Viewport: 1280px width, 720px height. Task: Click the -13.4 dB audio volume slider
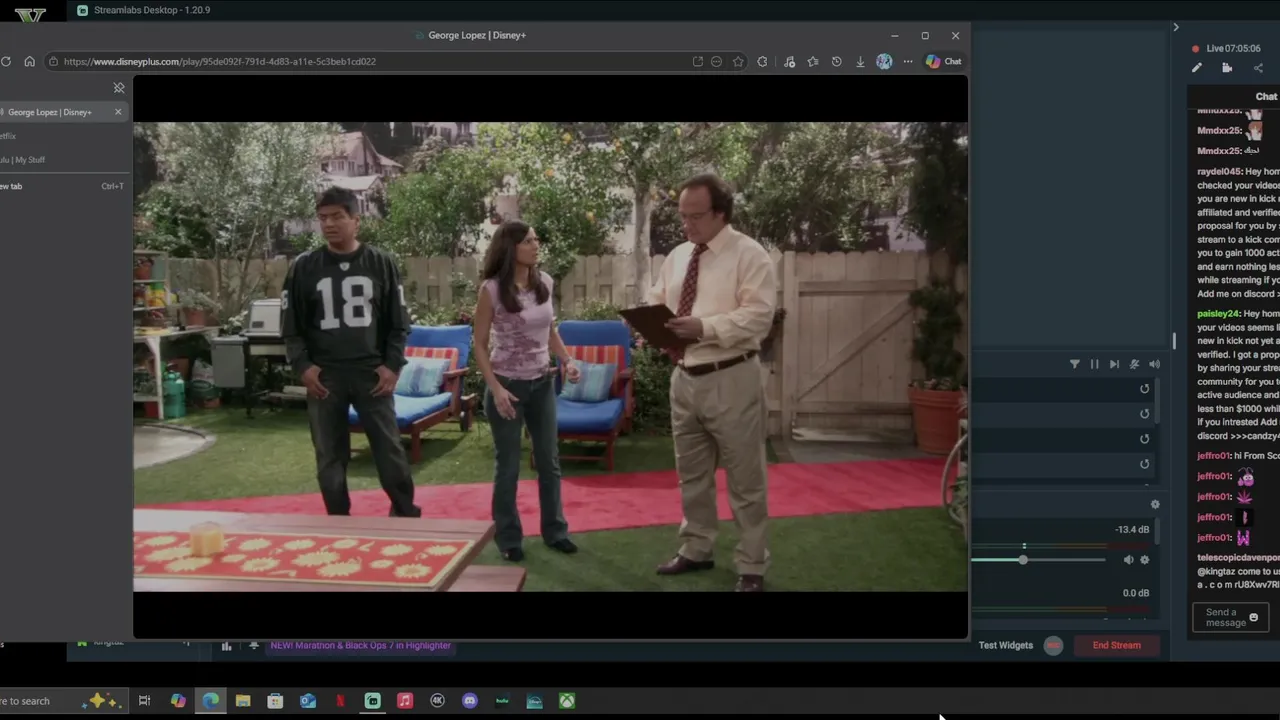point(1040,560)
